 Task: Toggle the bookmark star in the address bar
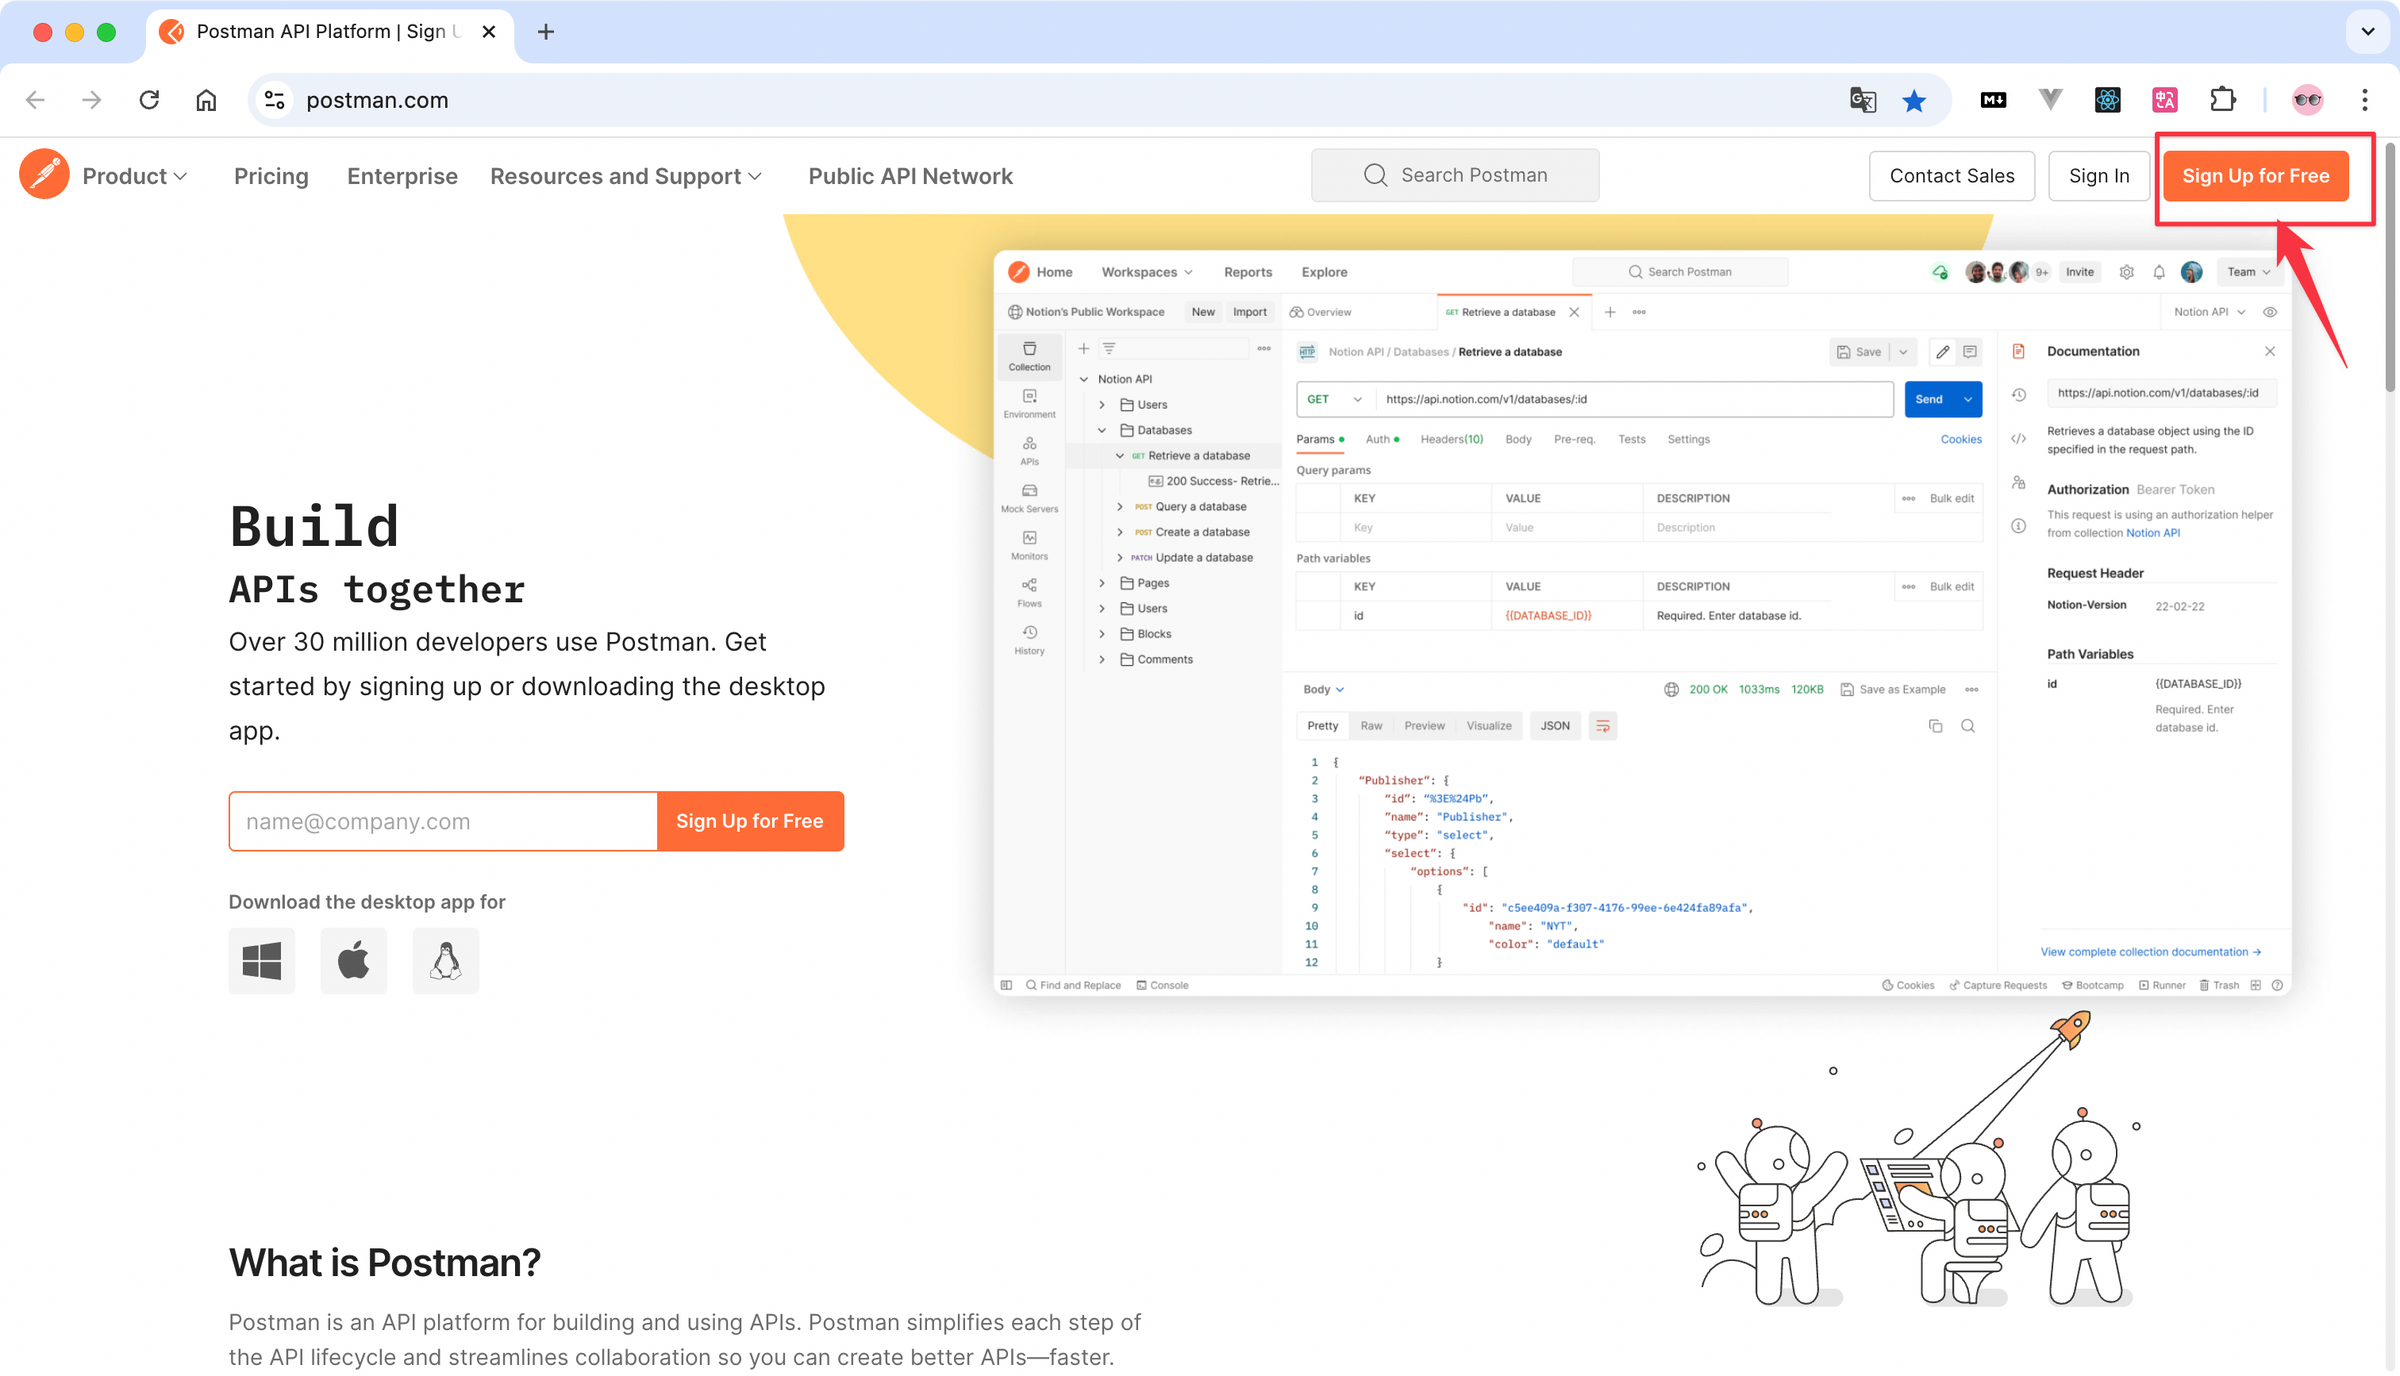pyautogui.click(x=1914, y=100)
